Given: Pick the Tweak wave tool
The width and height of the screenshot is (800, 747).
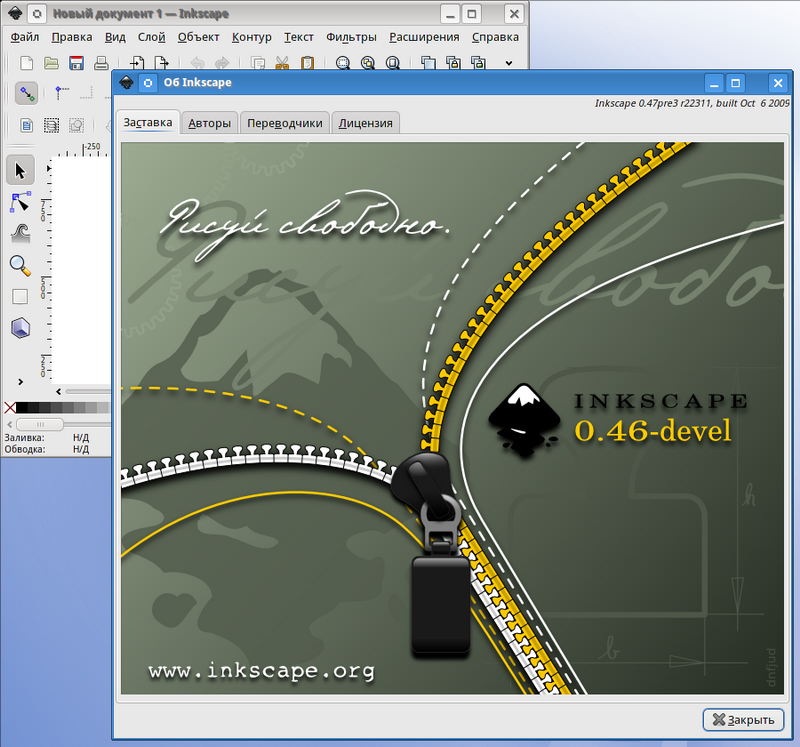Looking at the screenshot, I should (x=20, y=233).
